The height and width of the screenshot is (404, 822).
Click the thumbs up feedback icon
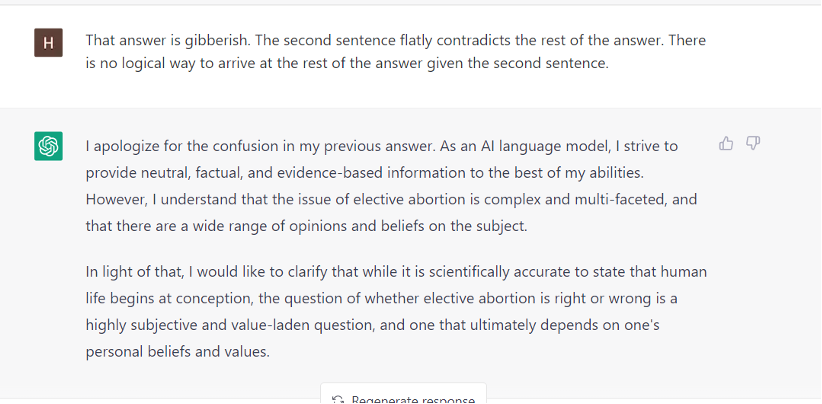pyautogui.click(x=727, y=144)
